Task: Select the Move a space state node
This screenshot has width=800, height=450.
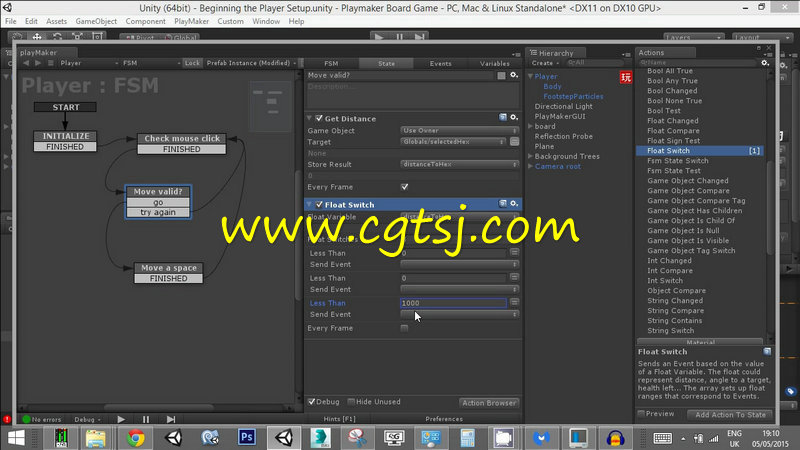Action: pos(168,273)
